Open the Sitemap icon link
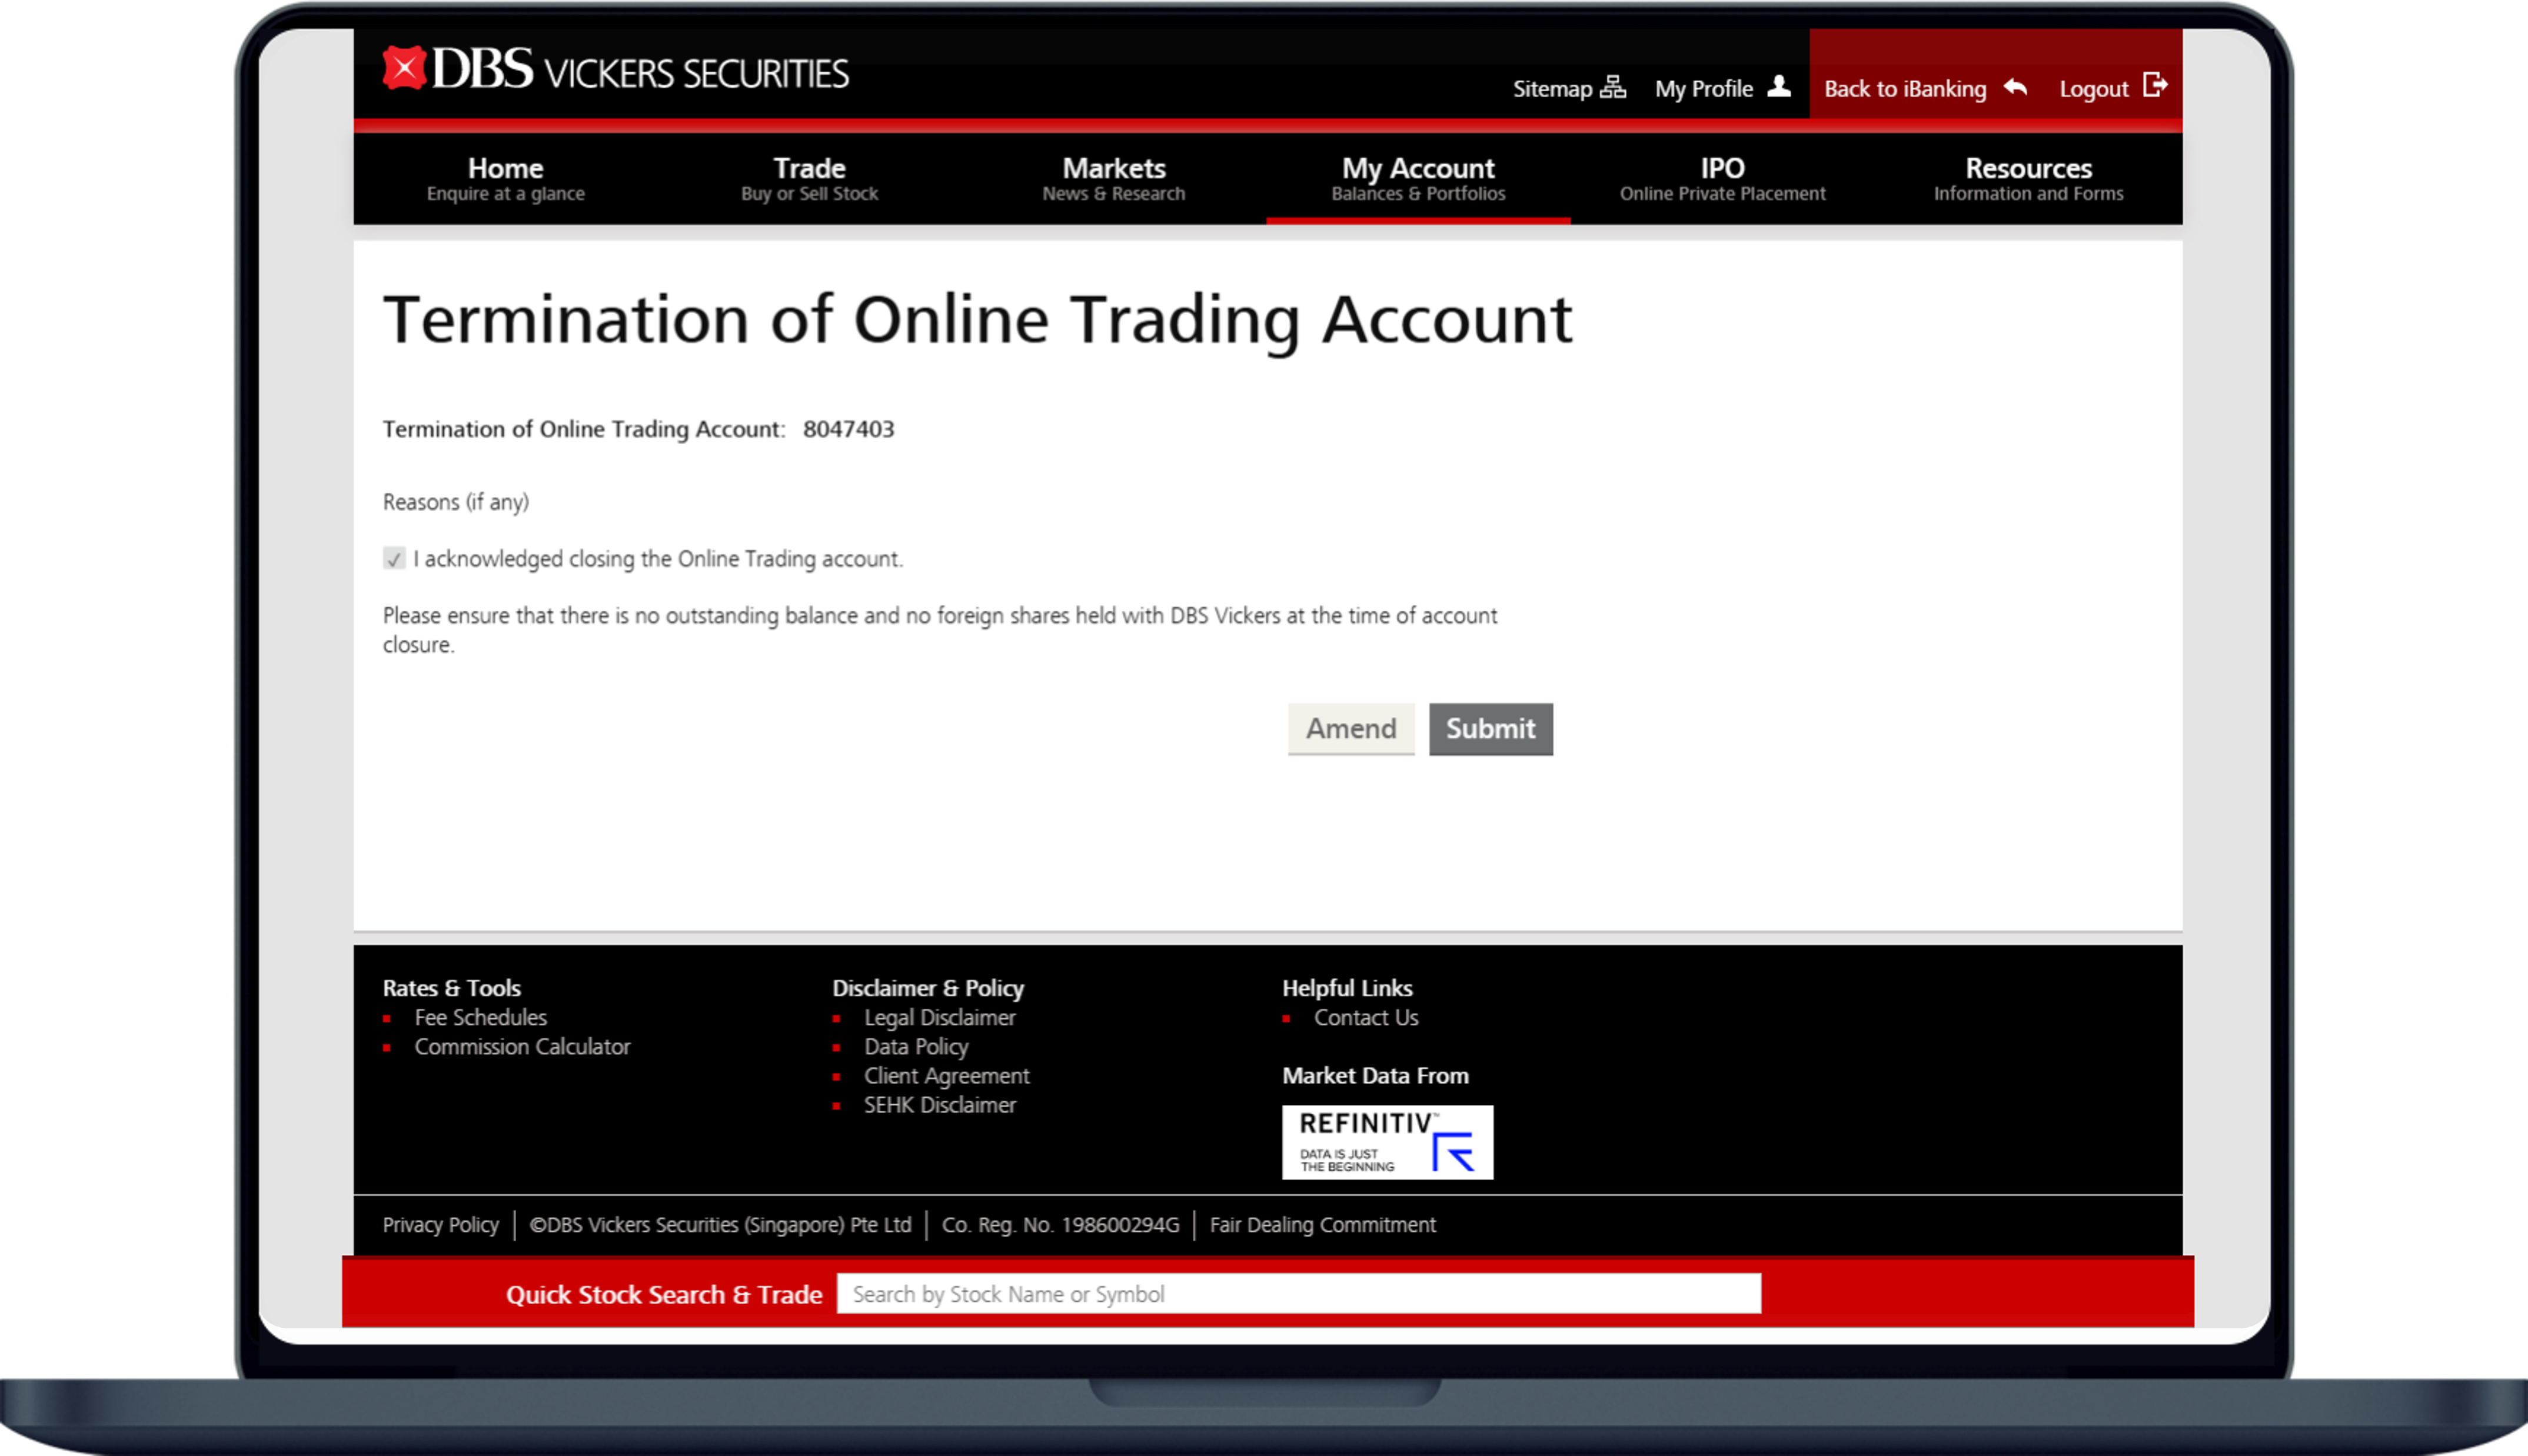 1613,87
